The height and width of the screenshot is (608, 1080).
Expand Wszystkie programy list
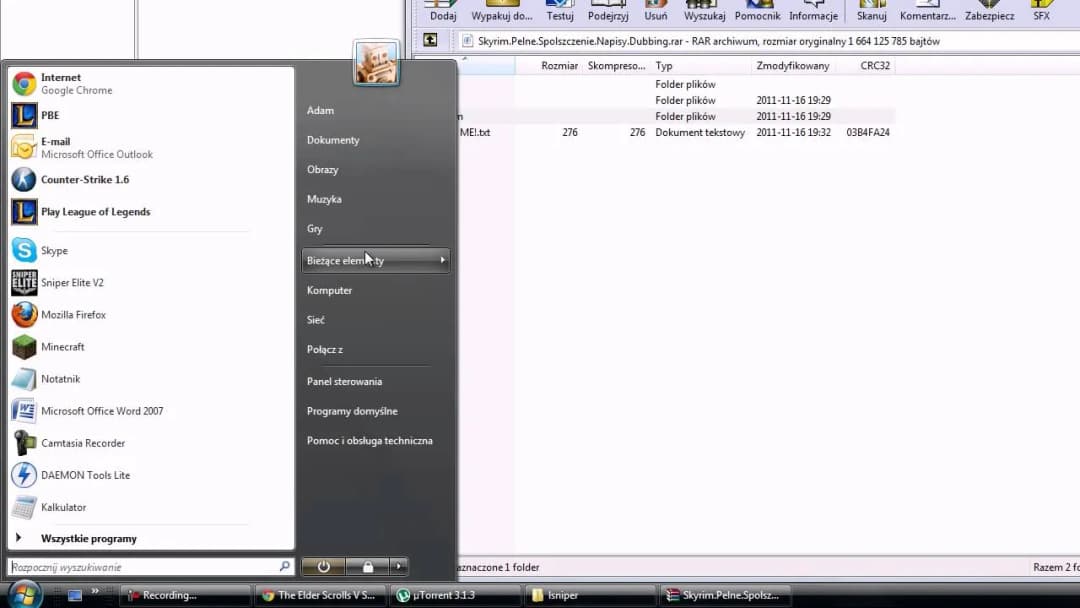point(88,539)
